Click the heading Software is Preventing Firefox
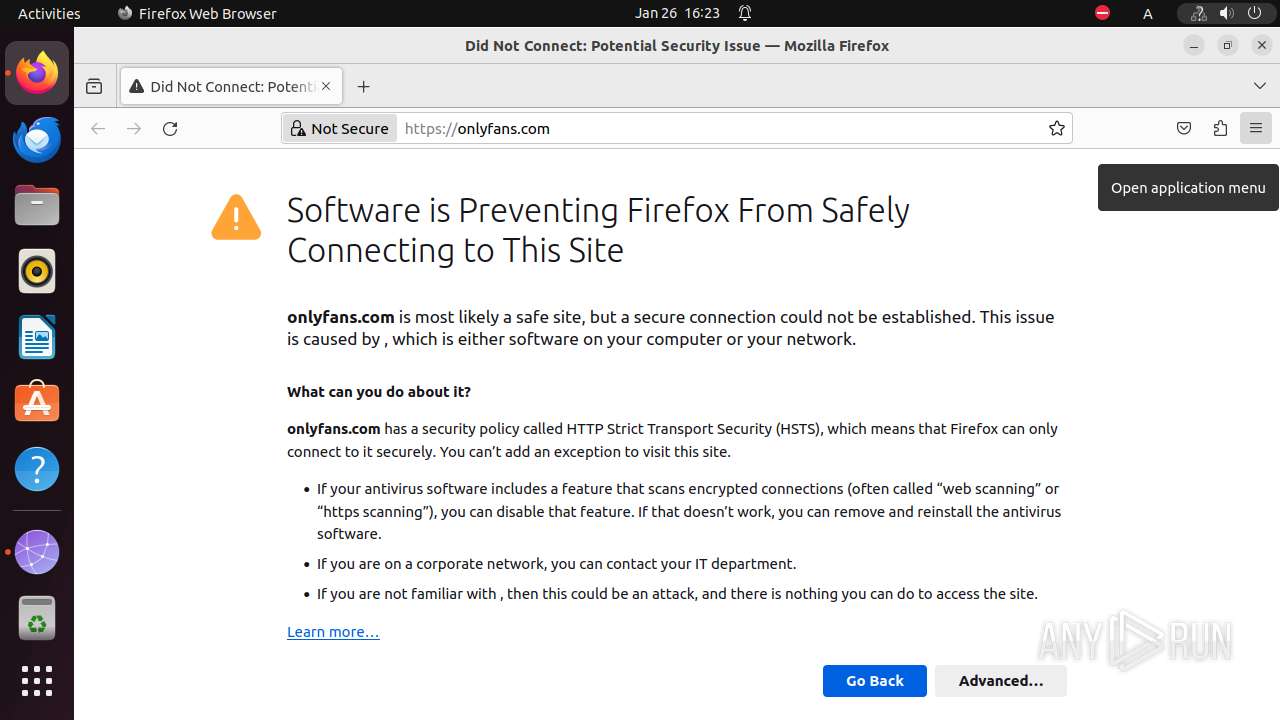Viewport: 1280px width, 720px height. [598, 230]
